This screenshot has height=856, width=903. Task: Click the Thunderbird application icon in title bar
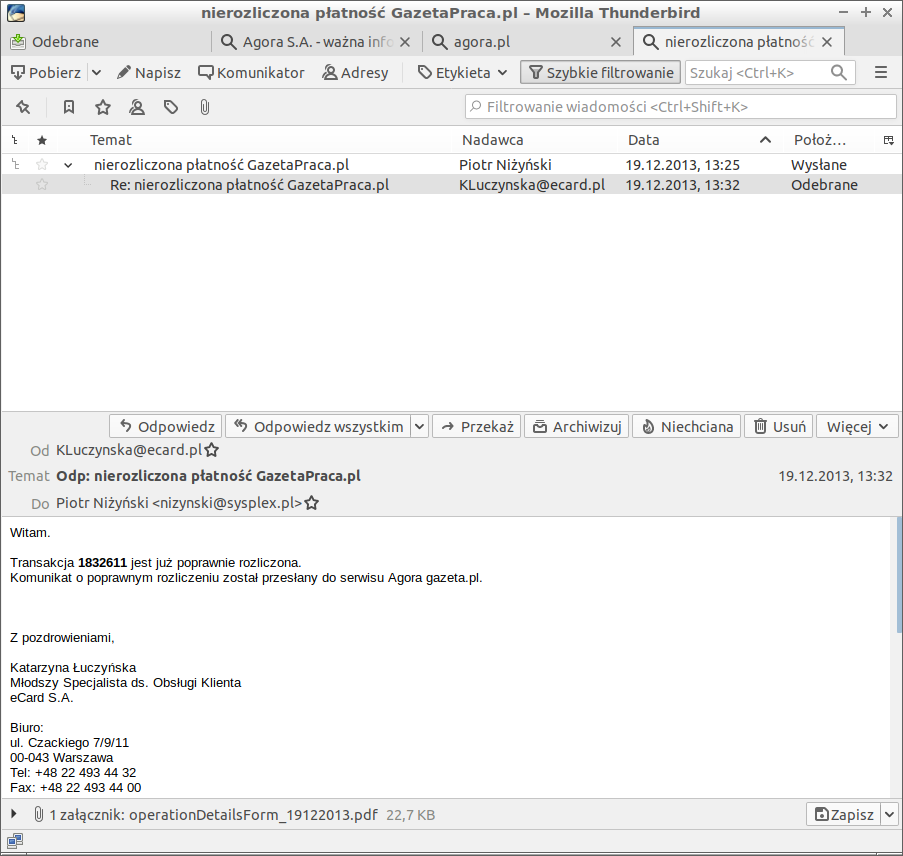click(x=16, y=13)
